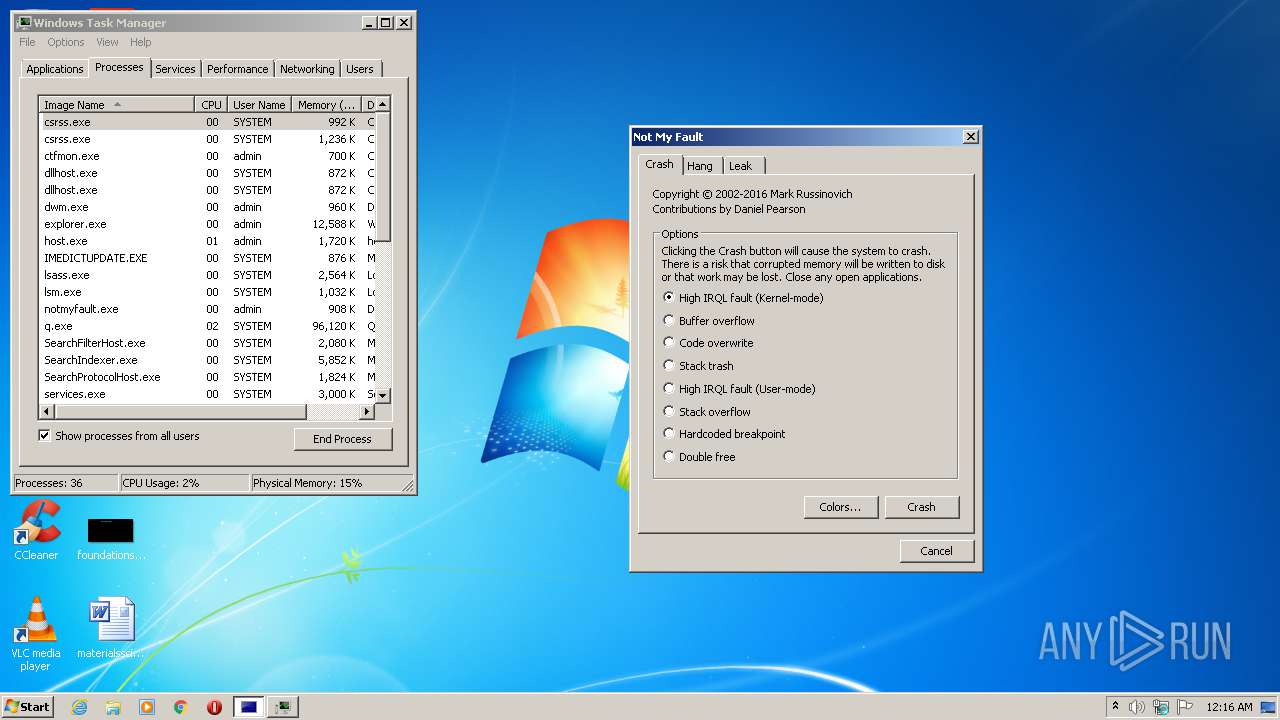Image resolution: width=1280 pixels, height=720 pixels.
Task: Select the notmyfault.exe process row
Action: tap(207, 309)
